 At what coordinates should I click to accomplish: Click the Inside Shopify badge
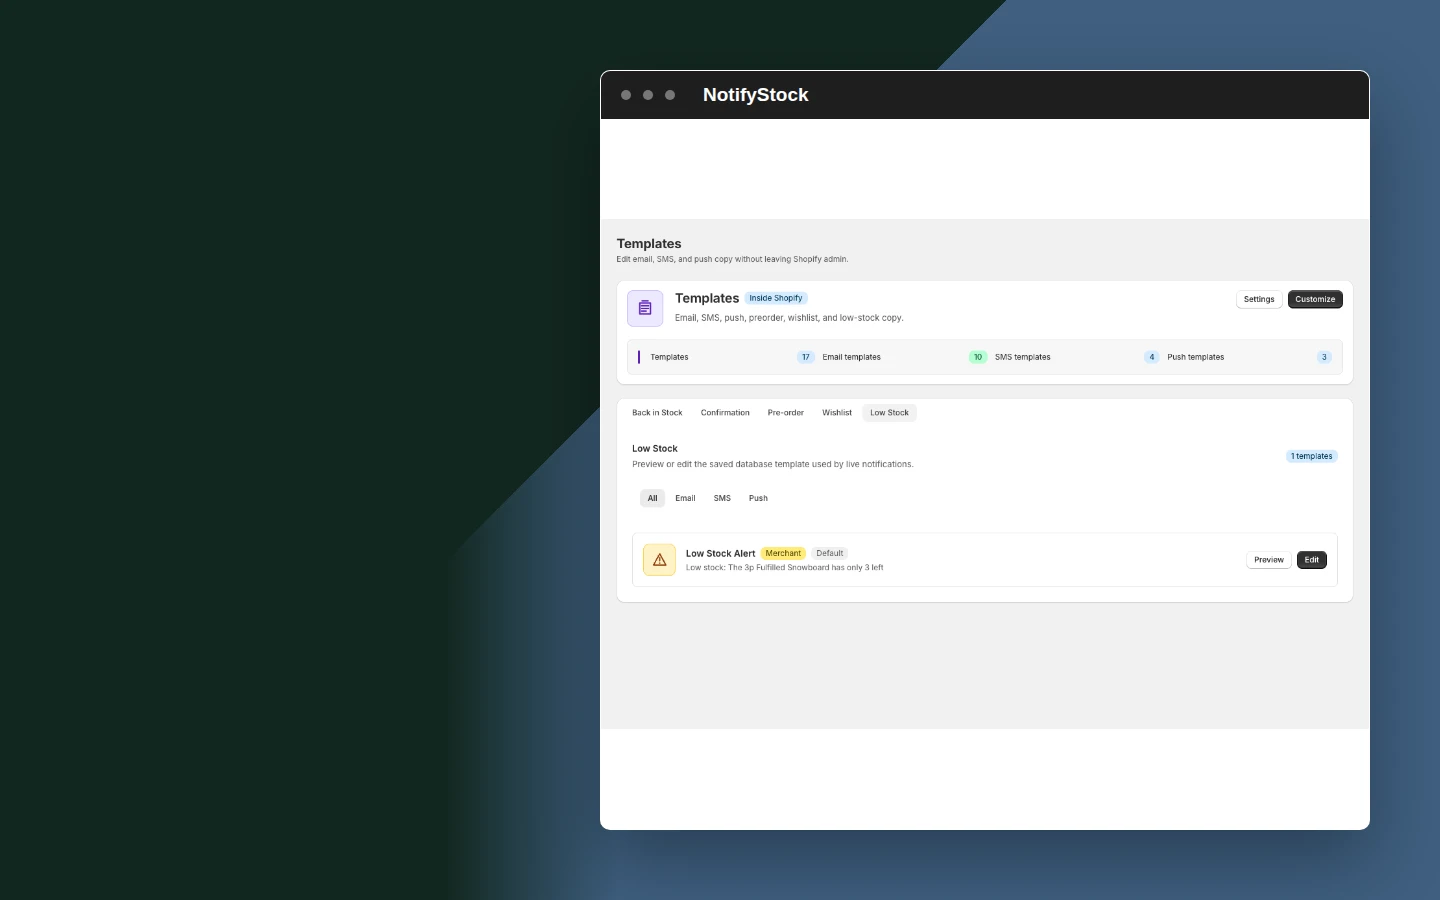776,298
